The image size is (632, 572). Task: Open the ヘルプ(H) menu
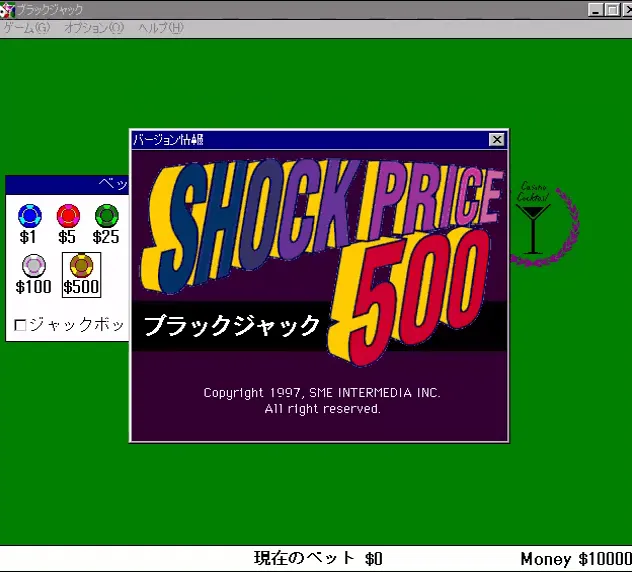coord(161,28)
